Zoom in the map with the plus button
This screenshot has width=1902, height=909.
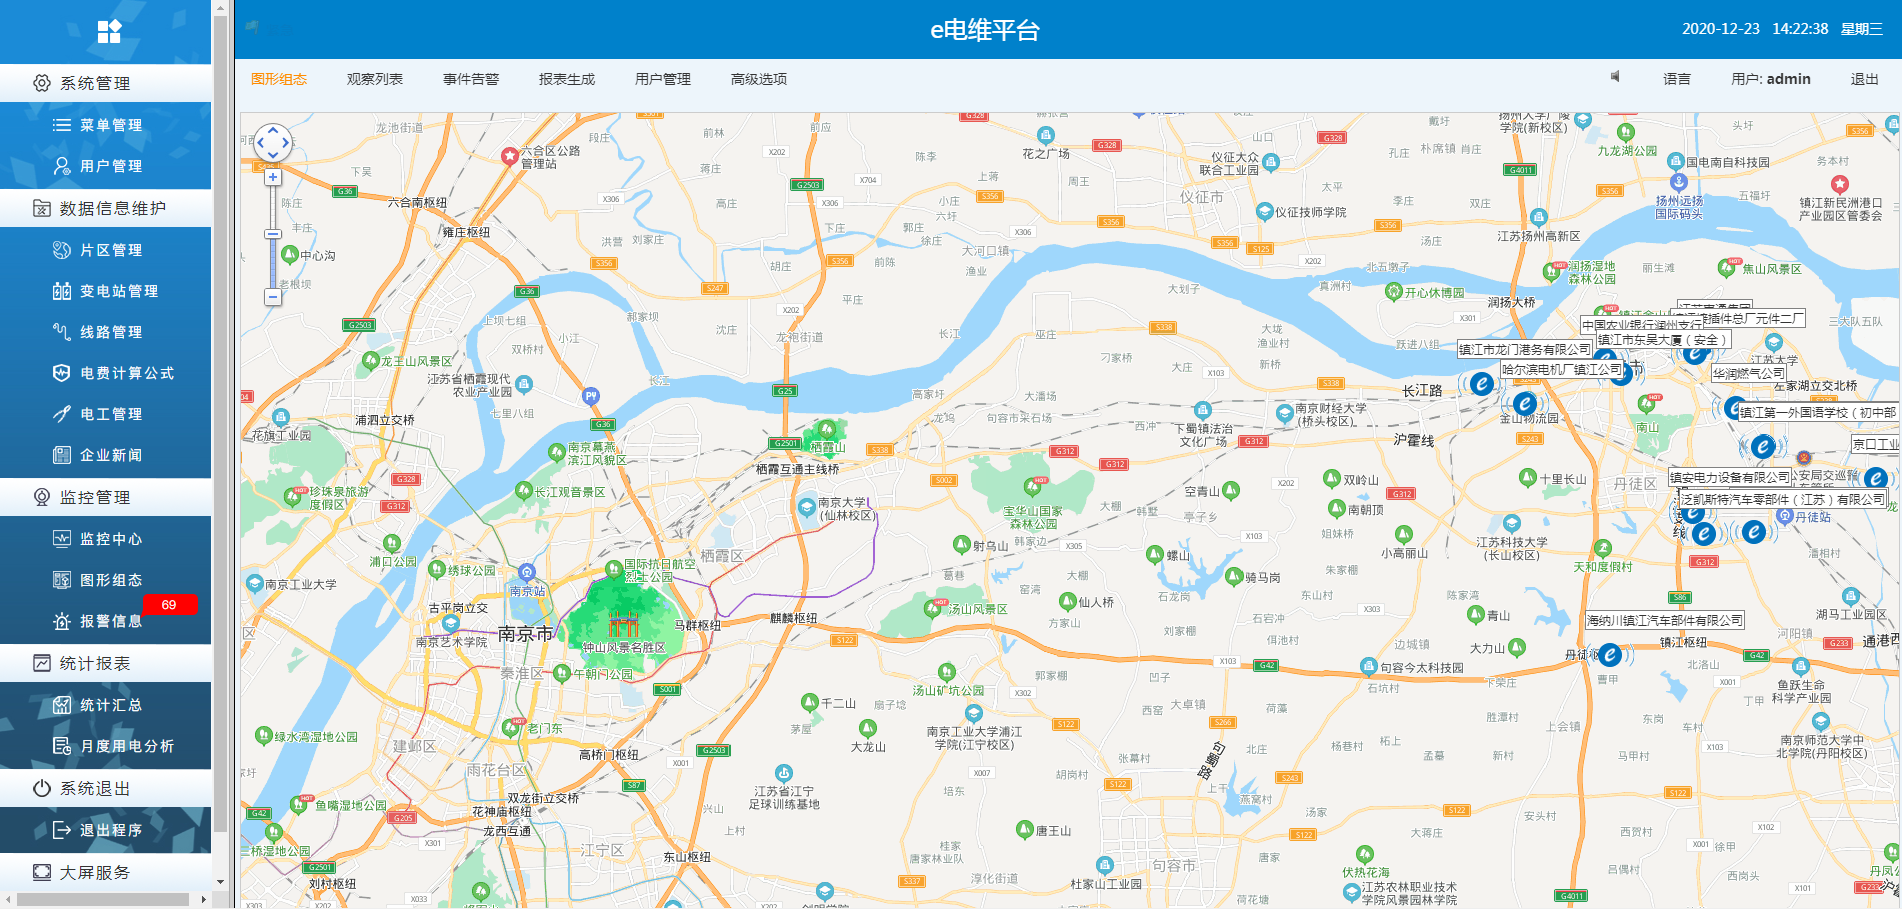pos(273,177)
